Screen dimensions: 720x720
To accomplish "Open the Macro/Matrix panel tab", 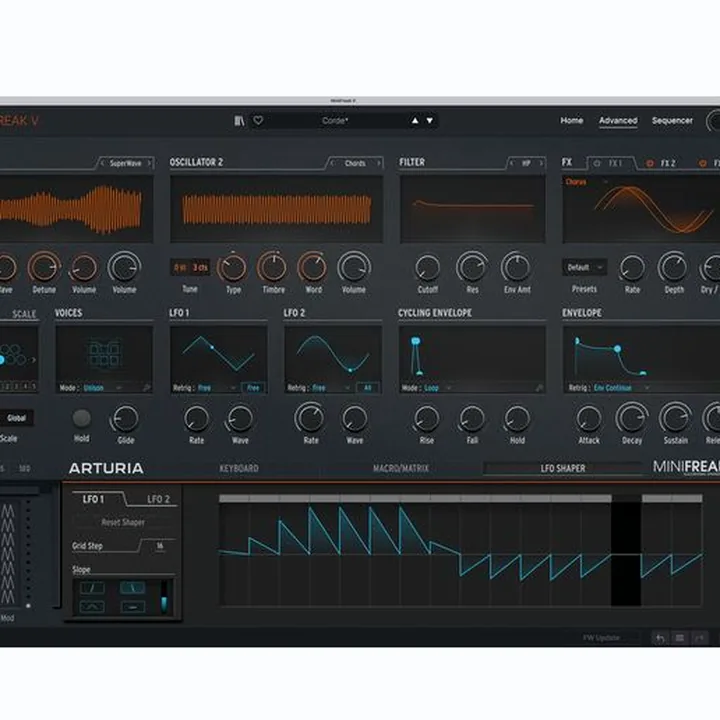I will pos(401,468).
